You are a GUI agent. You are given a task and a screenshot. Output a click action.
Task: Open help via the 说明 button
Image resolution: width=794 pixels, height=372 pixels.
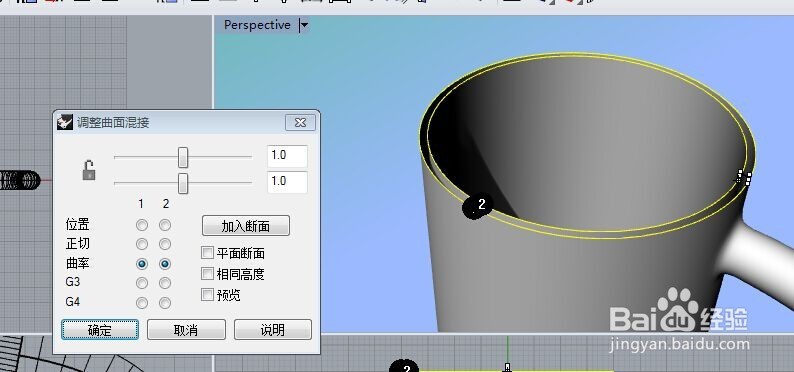(x=272, y=330)
